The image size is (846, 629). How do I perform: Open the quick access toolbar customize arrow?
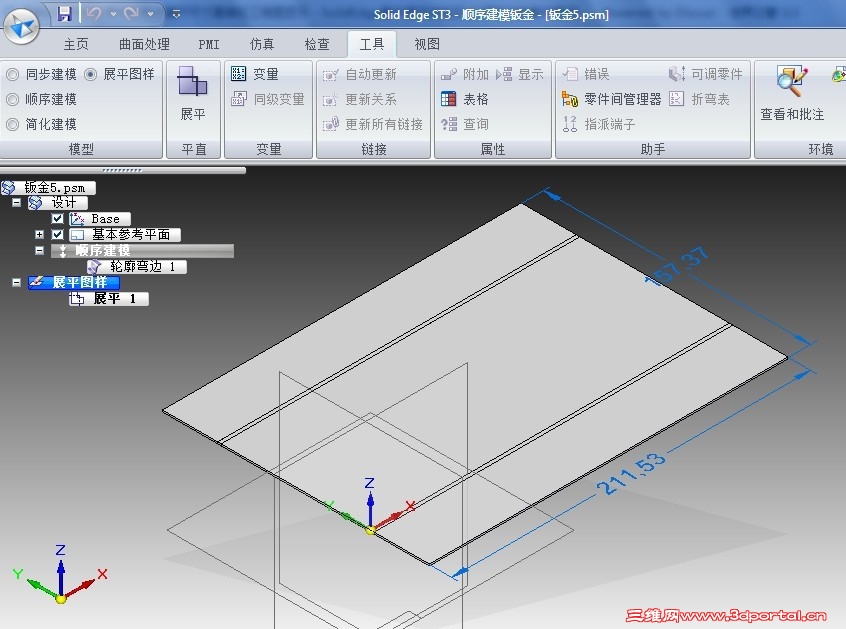(x=176, y=14)
